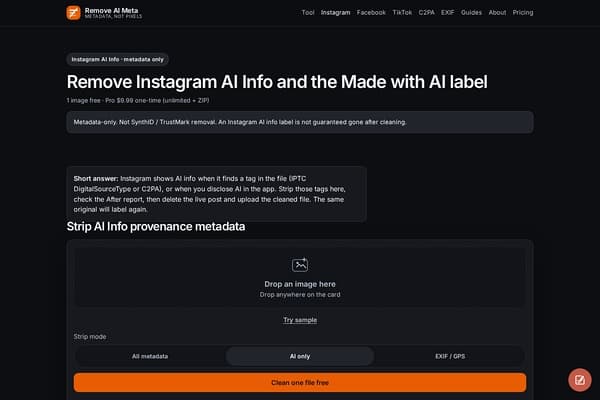The image size is (600, 400).
Task: Open the C2PA nav item
Action: 426,13
